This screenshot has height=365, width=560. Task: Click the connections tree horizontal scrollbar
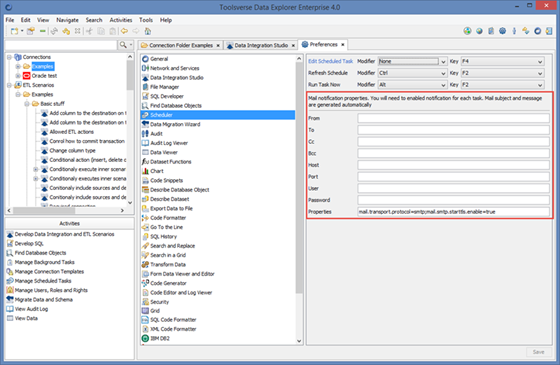[44, 210]
